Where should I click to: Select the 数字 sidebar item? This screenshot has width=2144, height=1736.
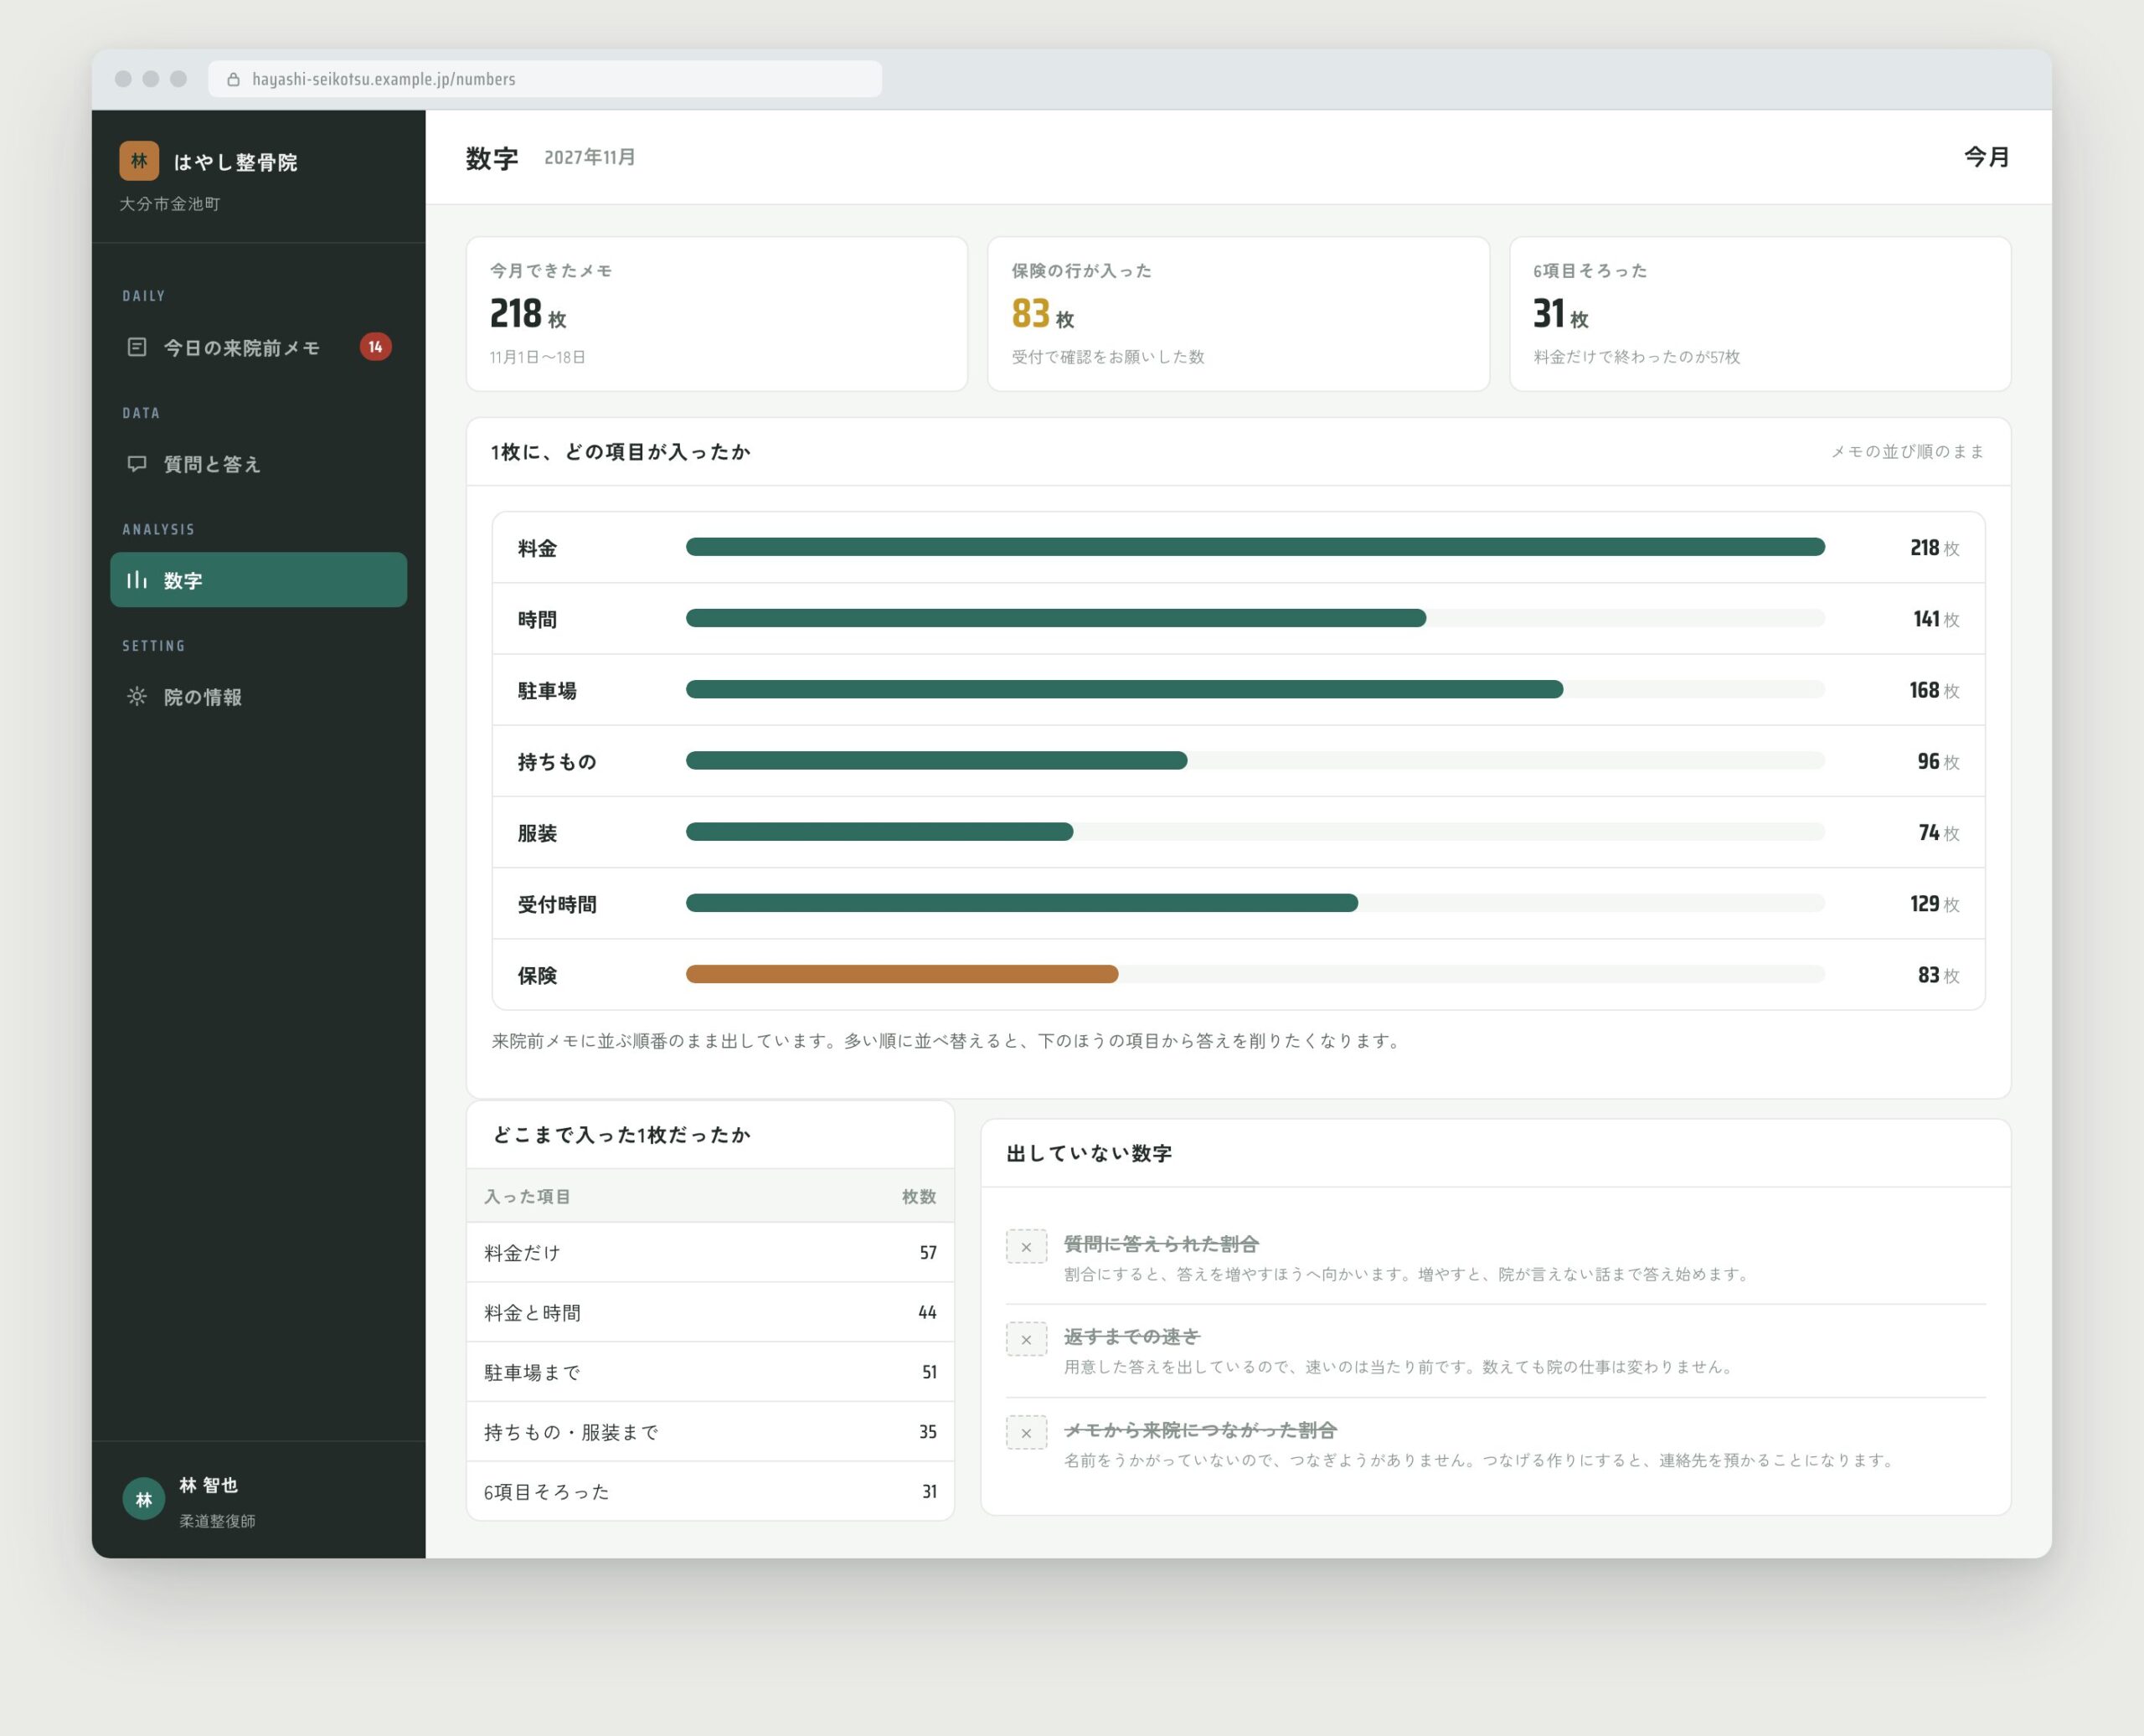coord(259,580)
